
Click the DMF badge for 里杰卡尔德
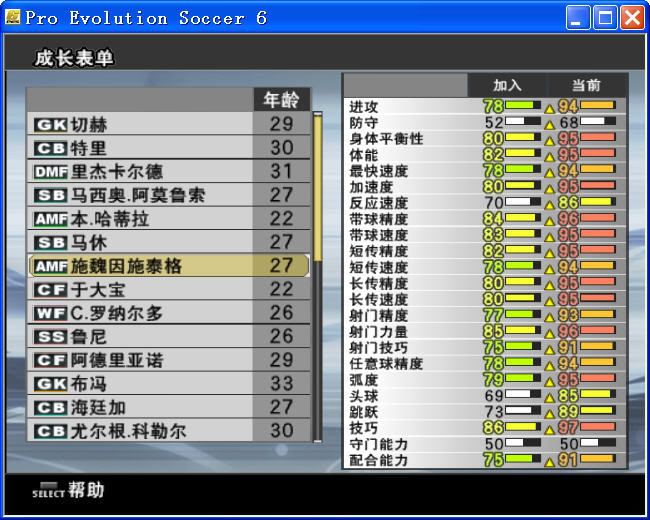point(50,171)
